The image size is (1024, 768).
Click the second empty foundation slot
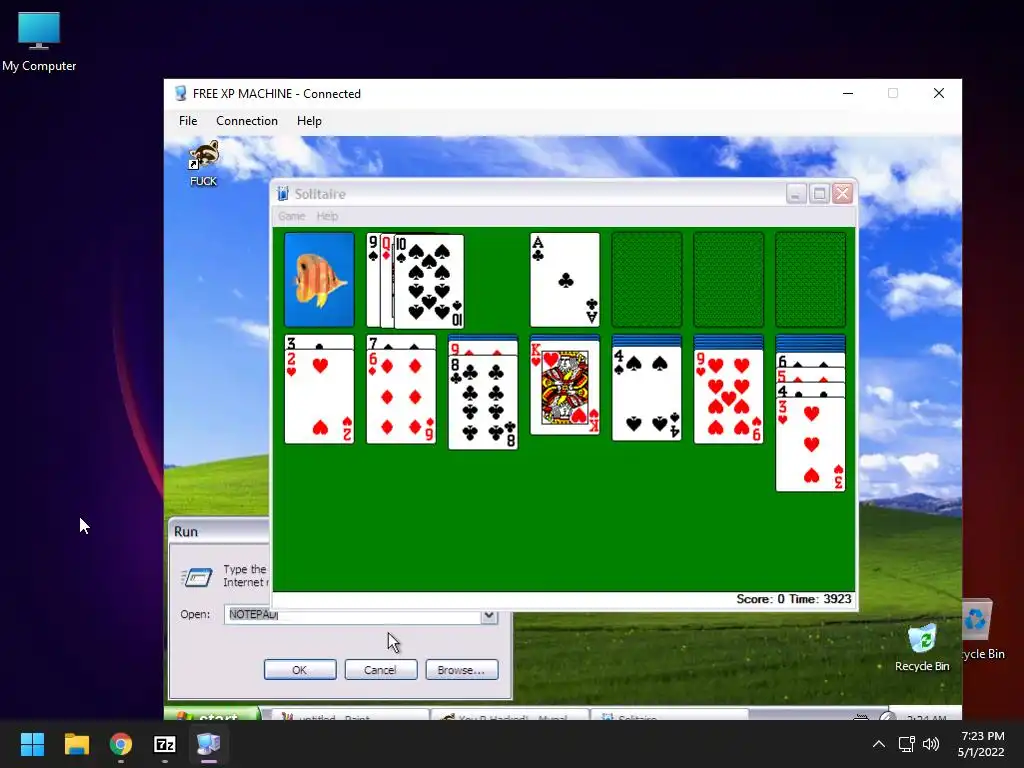click(x=728, y=280)
